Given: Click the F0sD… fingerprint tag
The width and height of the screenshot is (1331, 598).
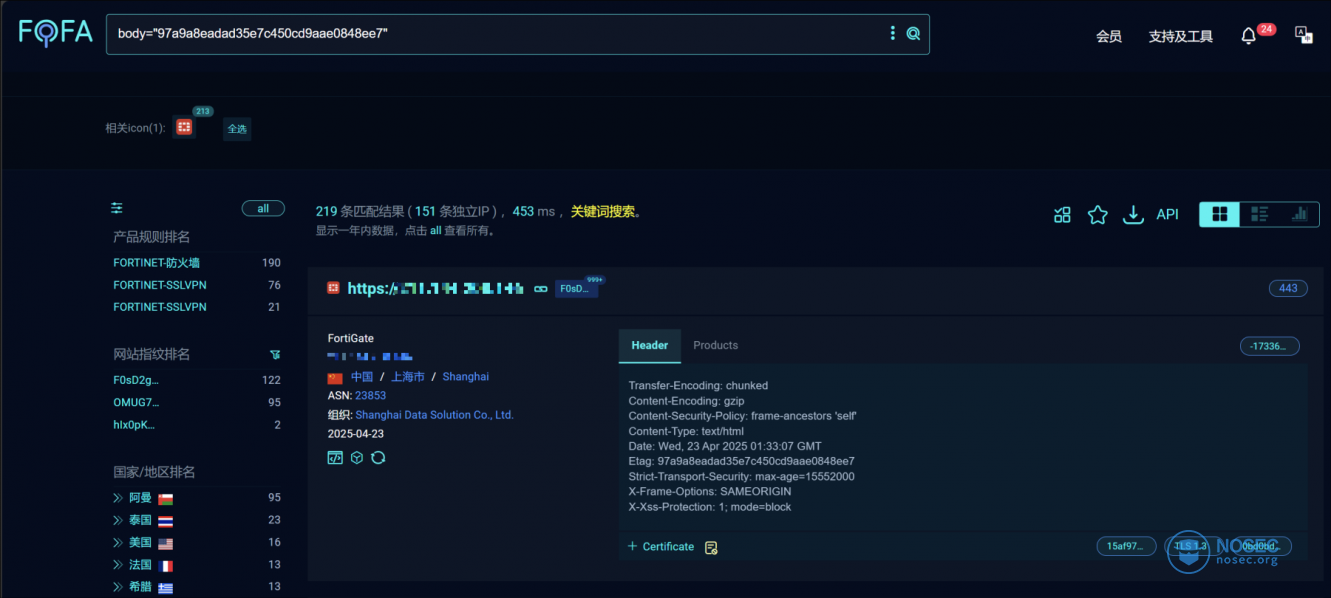Looking at the screenshot, I should pyautogui.click(x=576, y=288).
